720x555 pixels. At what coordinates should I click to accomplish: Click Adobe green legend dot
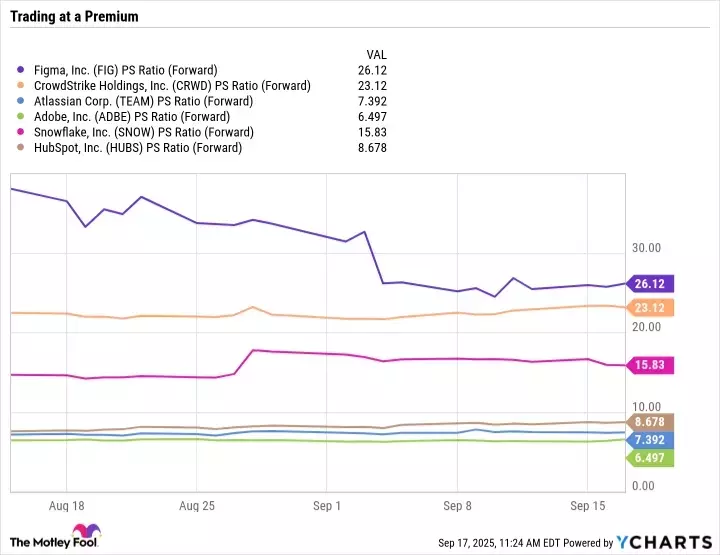(21, 117)
